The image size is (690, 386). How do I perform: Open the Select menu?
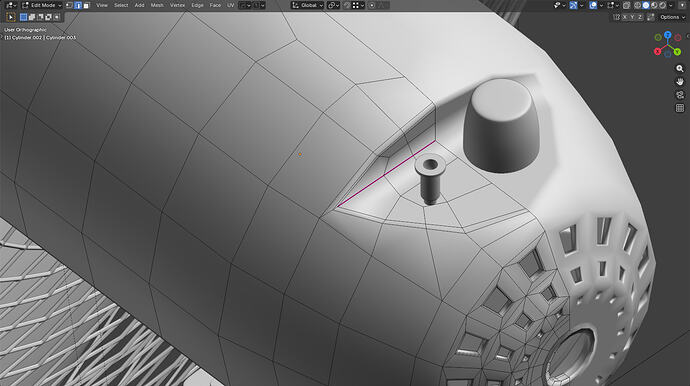click(121, 5)
